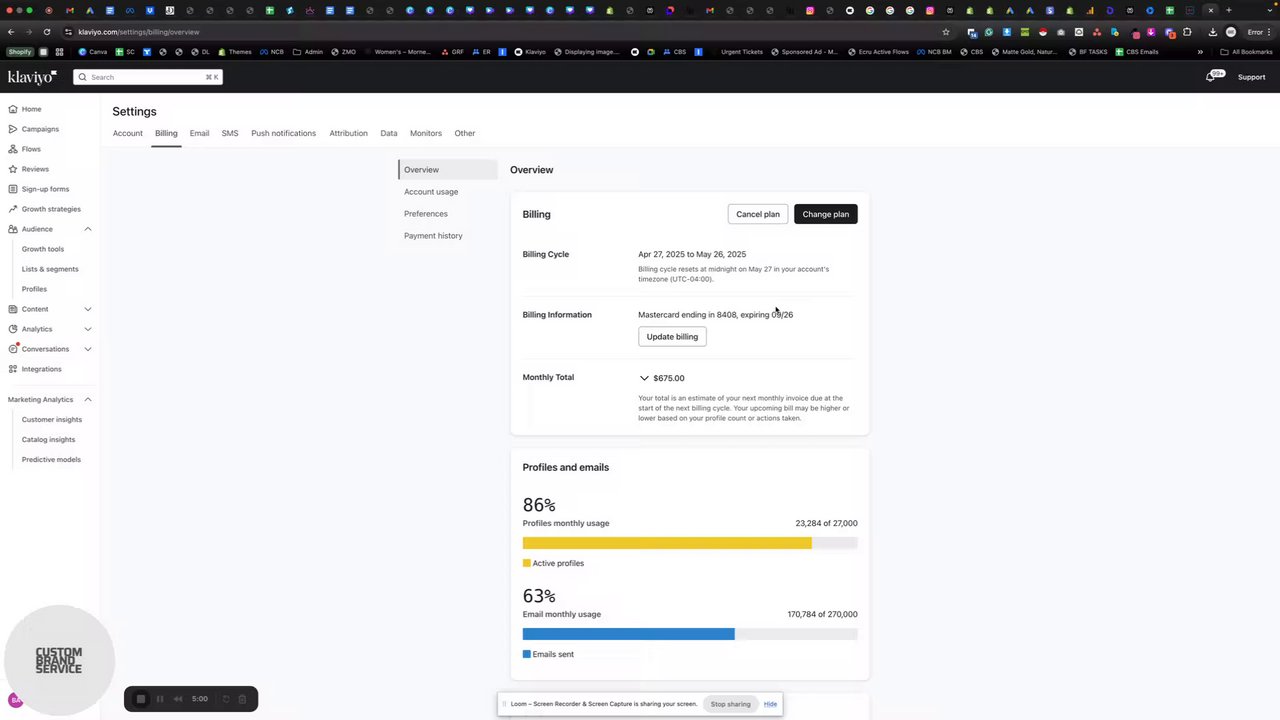
Task: Click Stop sharing in Loom banner
Action: click(730, 704)
